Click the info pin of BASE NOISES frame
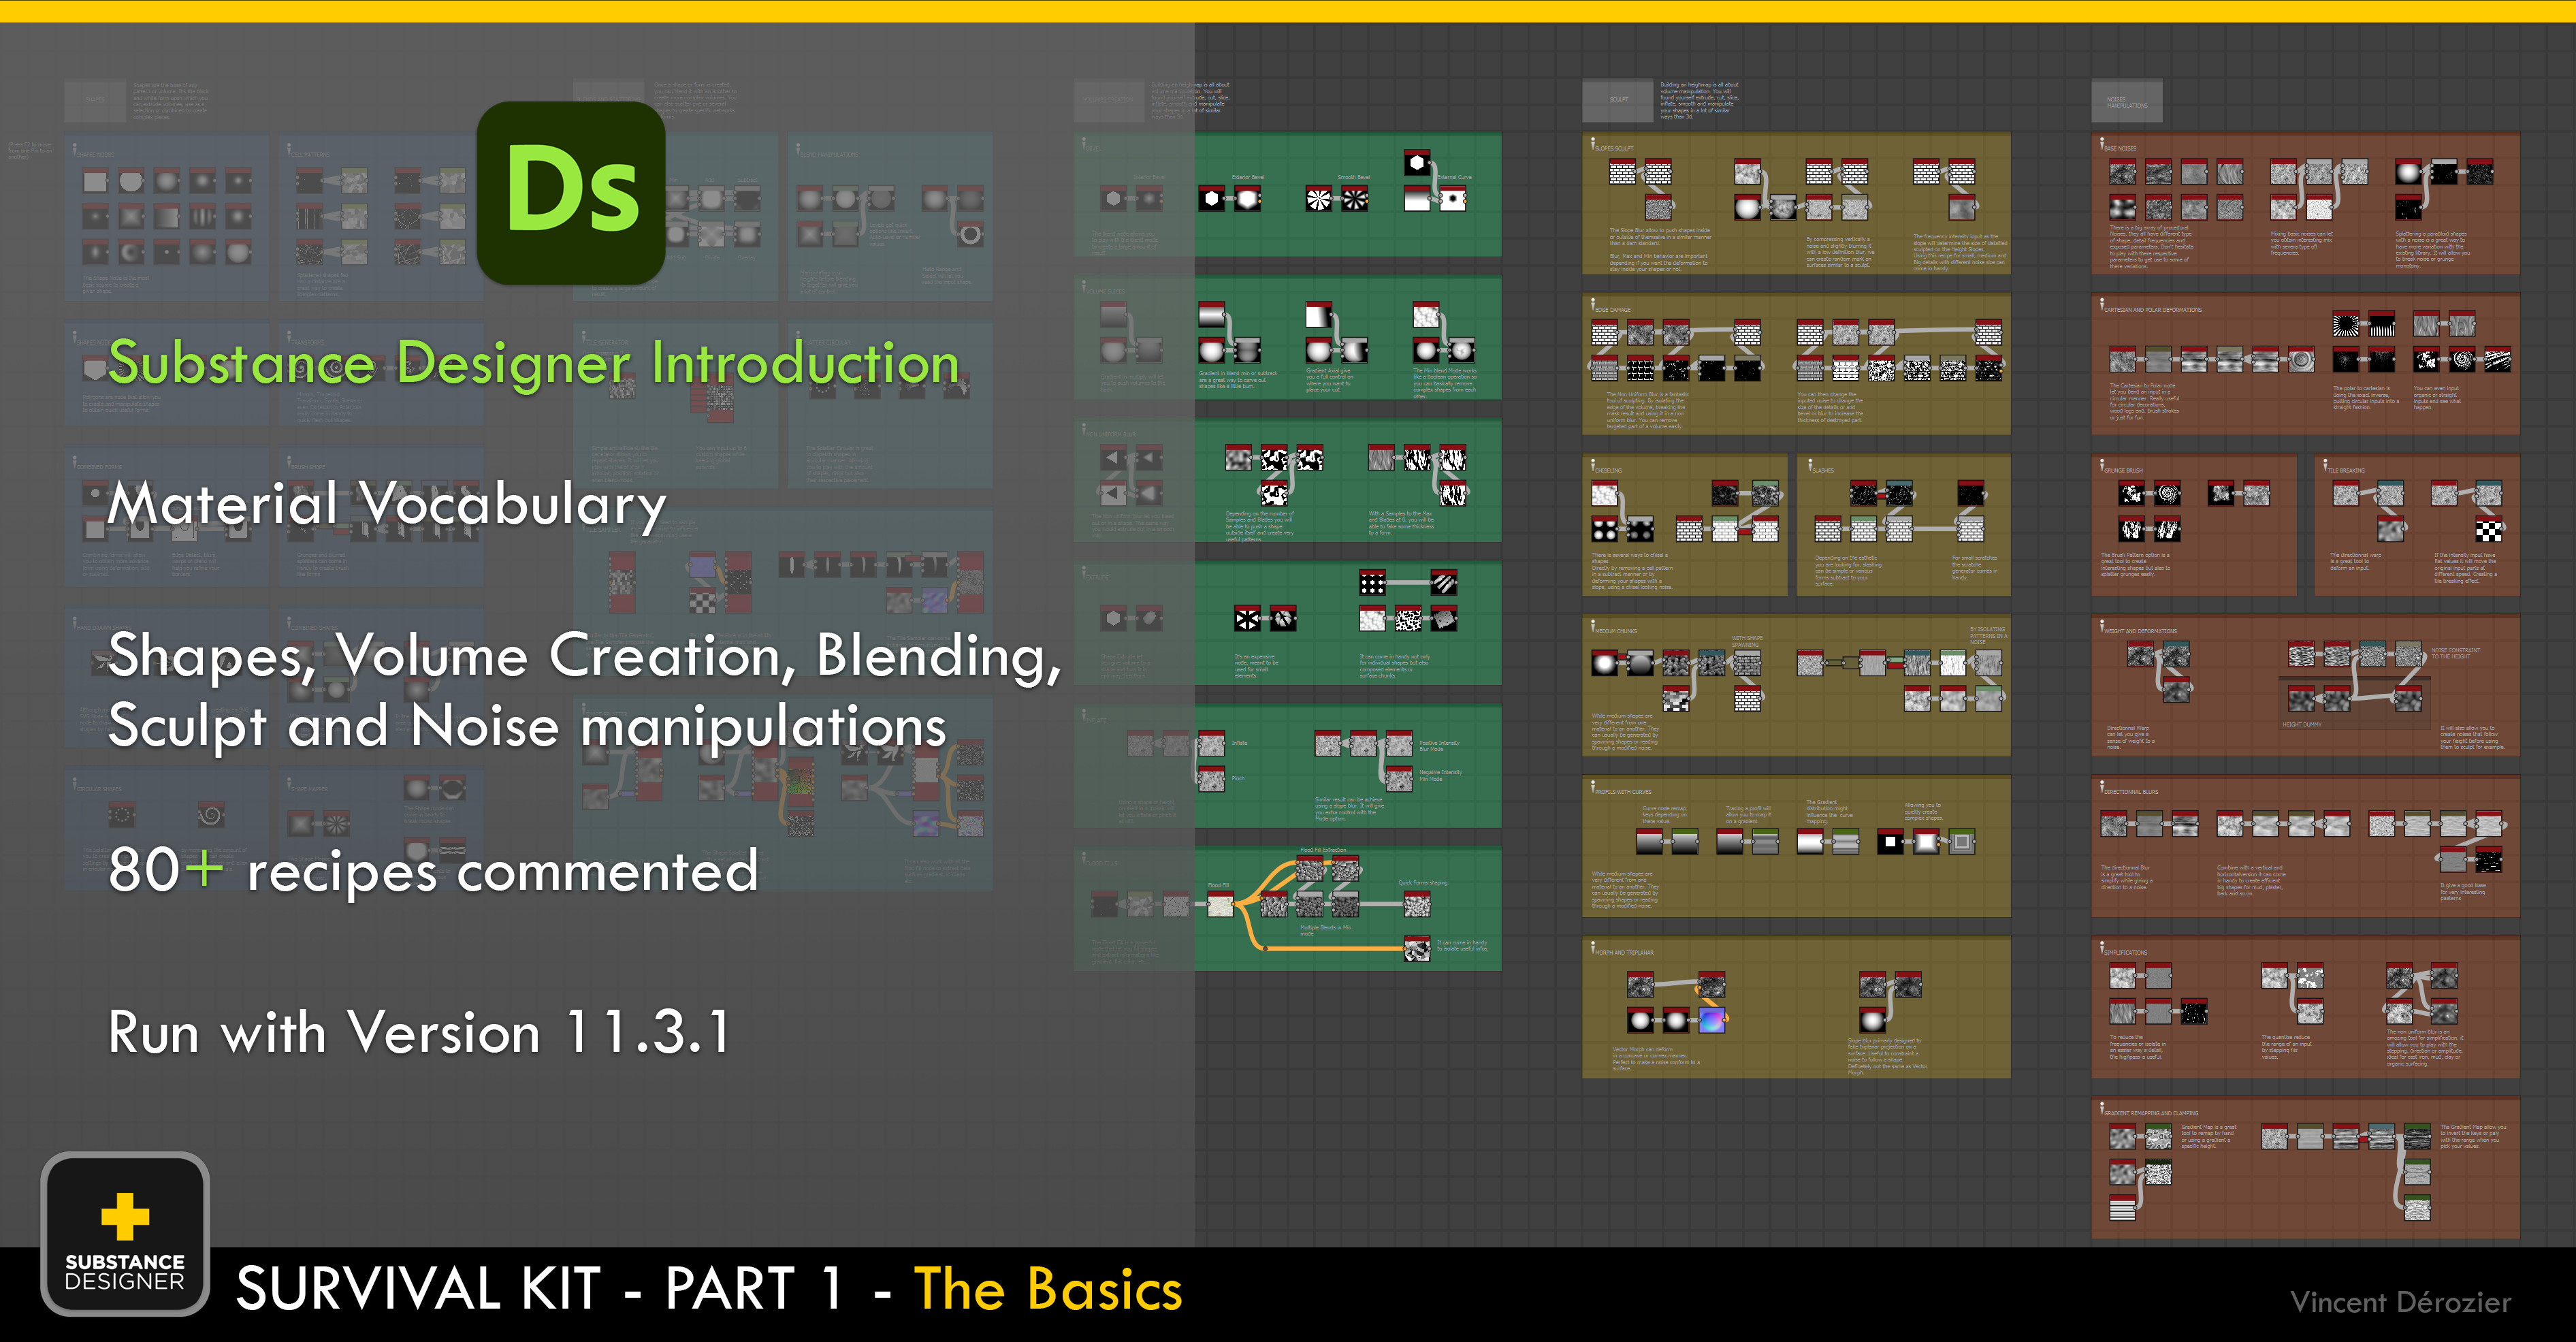 2102,143
